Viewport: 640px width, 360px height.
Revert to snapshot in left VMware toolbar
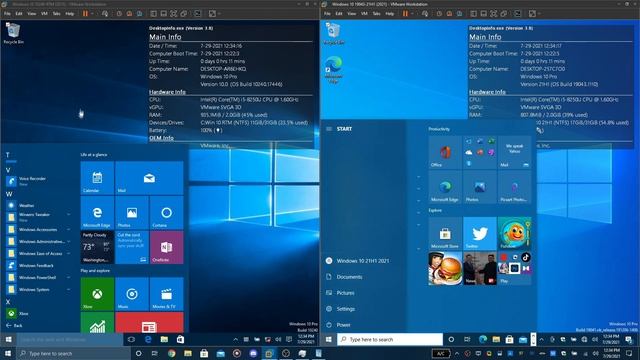coord(129,13)
